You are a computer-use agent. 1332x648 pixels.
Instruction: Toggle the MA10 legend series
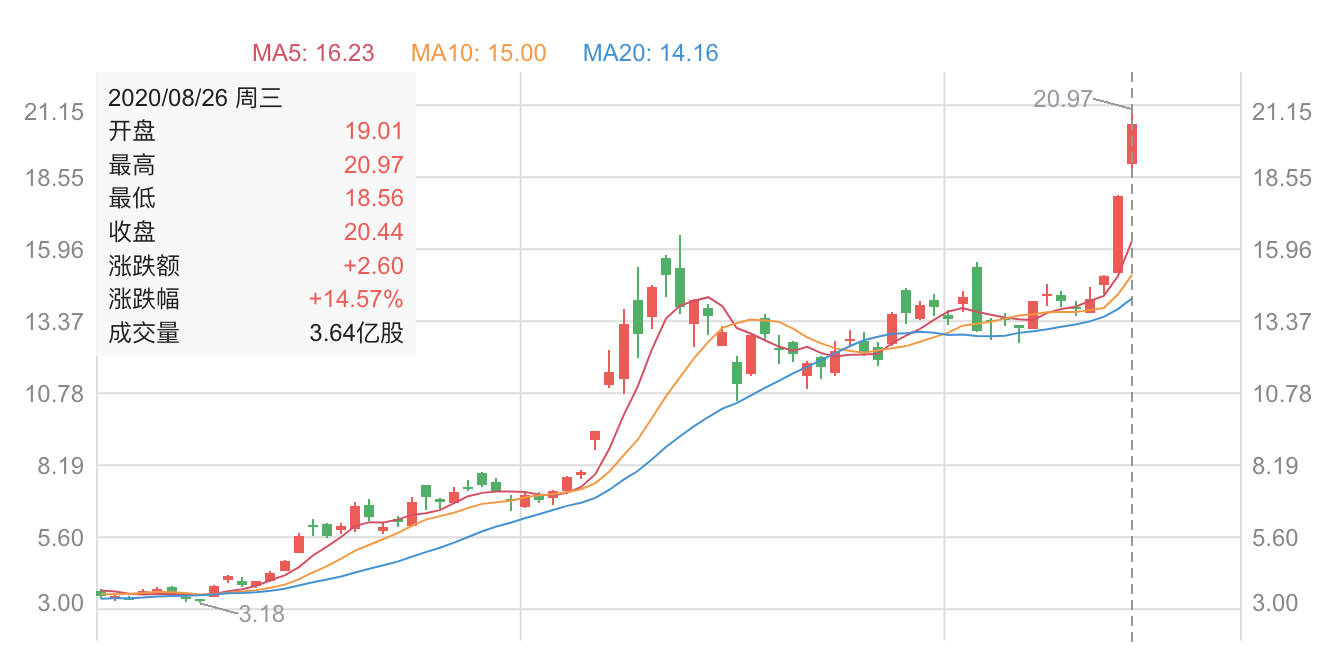[x=479, y=53]
